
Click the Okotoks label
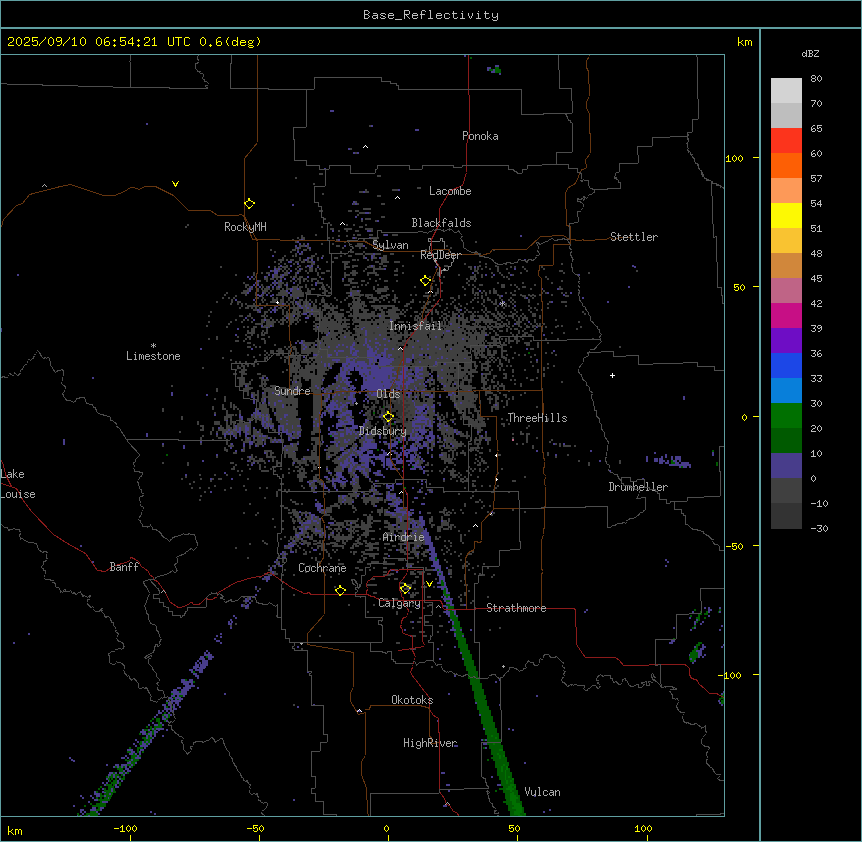tap(412, 700)
